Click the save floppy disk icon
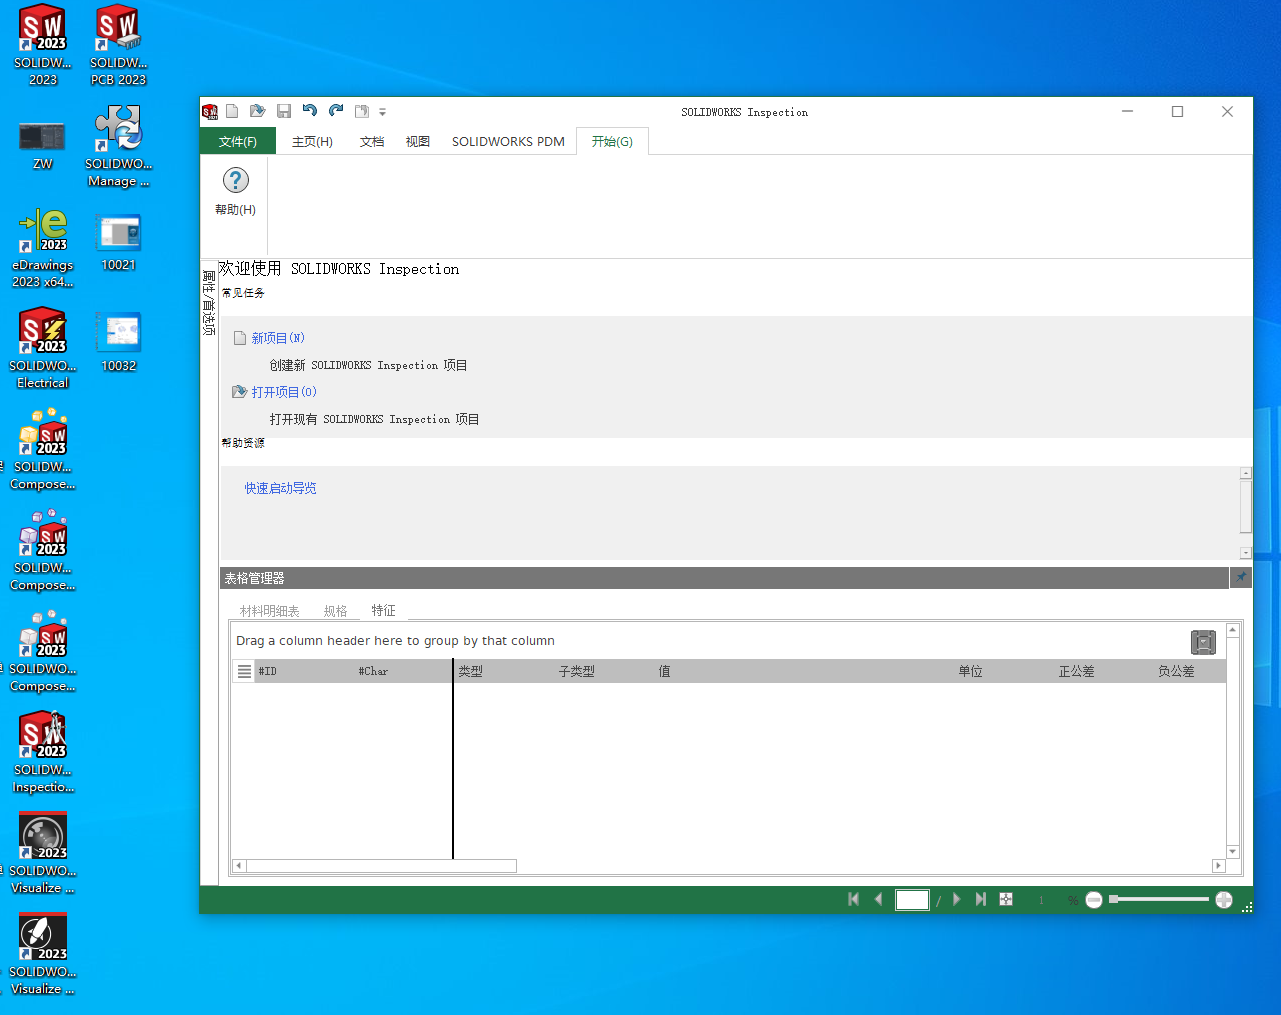The image size is (1281, 1015). coord(284,111)
